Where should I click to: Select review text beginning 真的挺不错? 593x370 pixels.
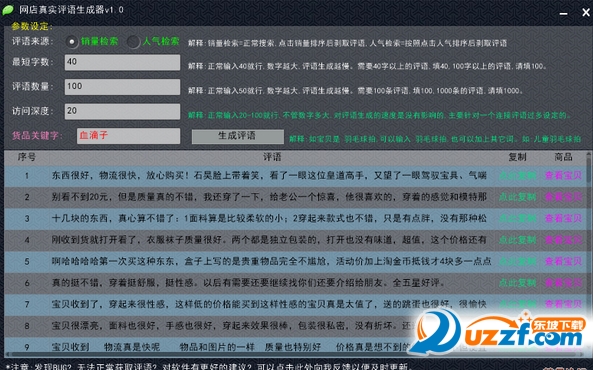248,283
